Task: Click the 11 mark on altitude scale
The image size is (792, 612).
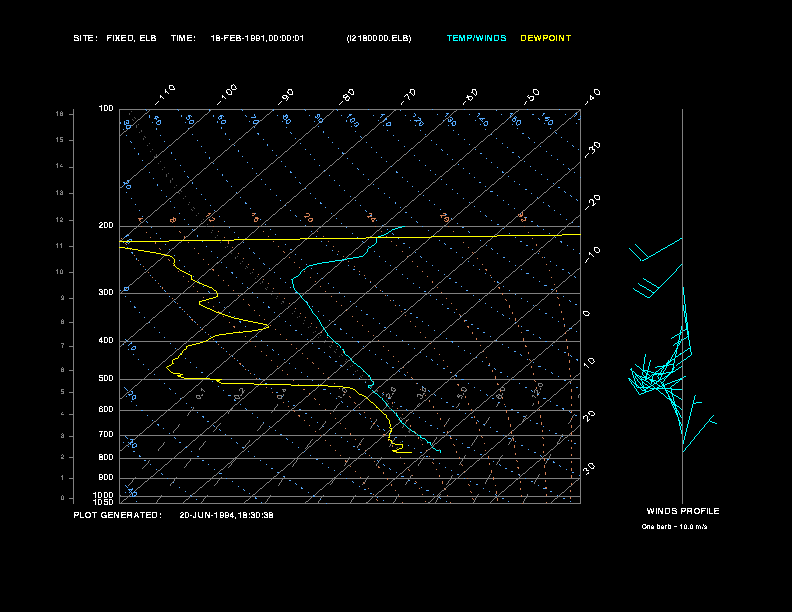Action: tap(60, 246)
